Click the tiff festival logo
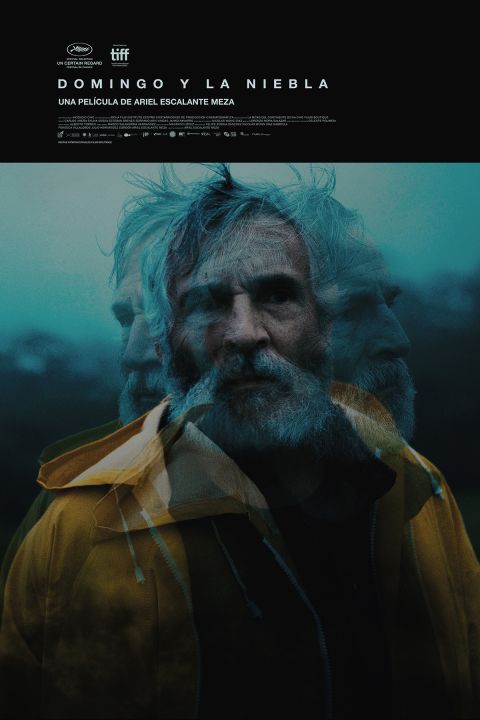This screenshot has width=480, height=720. tap(120, 54)
